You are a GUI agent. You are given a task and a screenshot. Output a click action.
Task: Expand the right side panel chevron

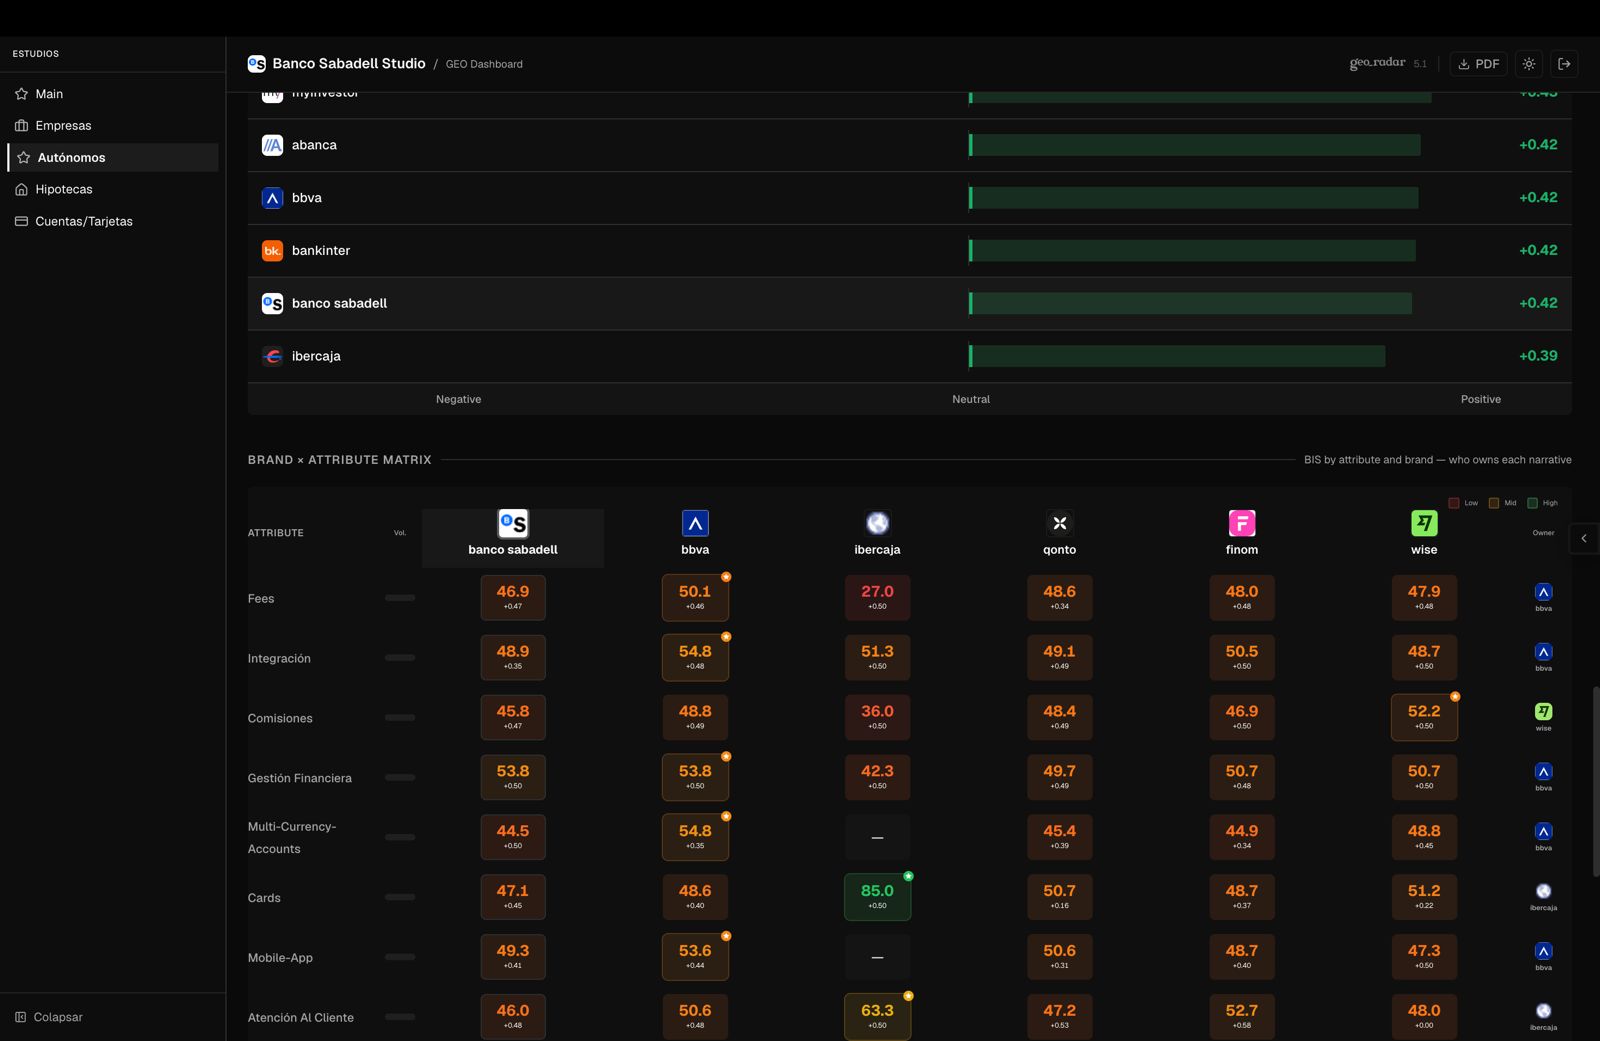tap(1584, 539)
